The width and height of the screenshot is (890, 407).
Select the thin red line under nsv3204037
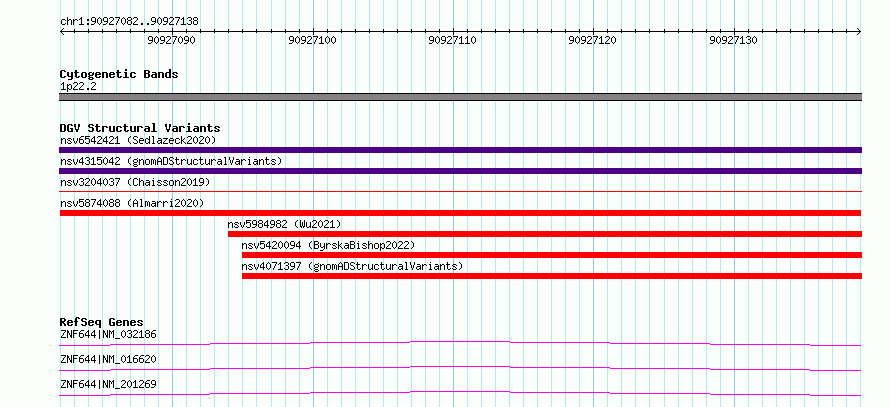pyautogui.click(x=460, y=192)
